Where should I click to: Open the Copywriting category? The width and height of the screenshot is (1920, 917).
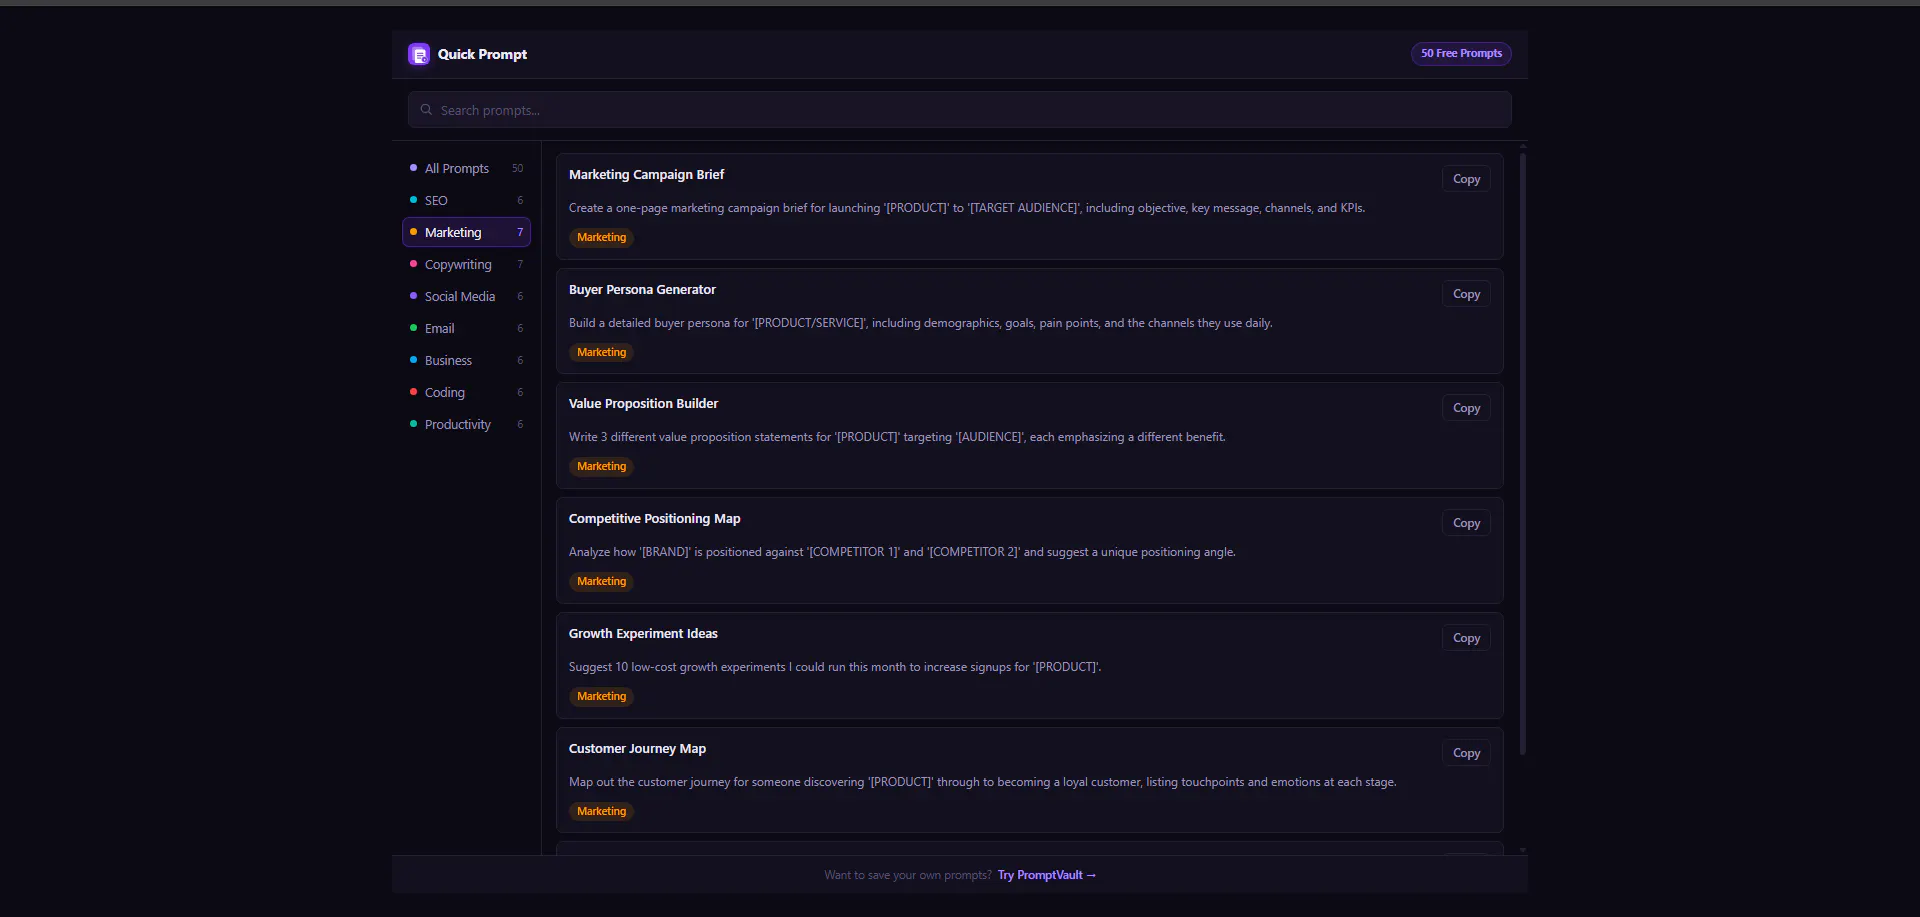[x=466, y=264]
